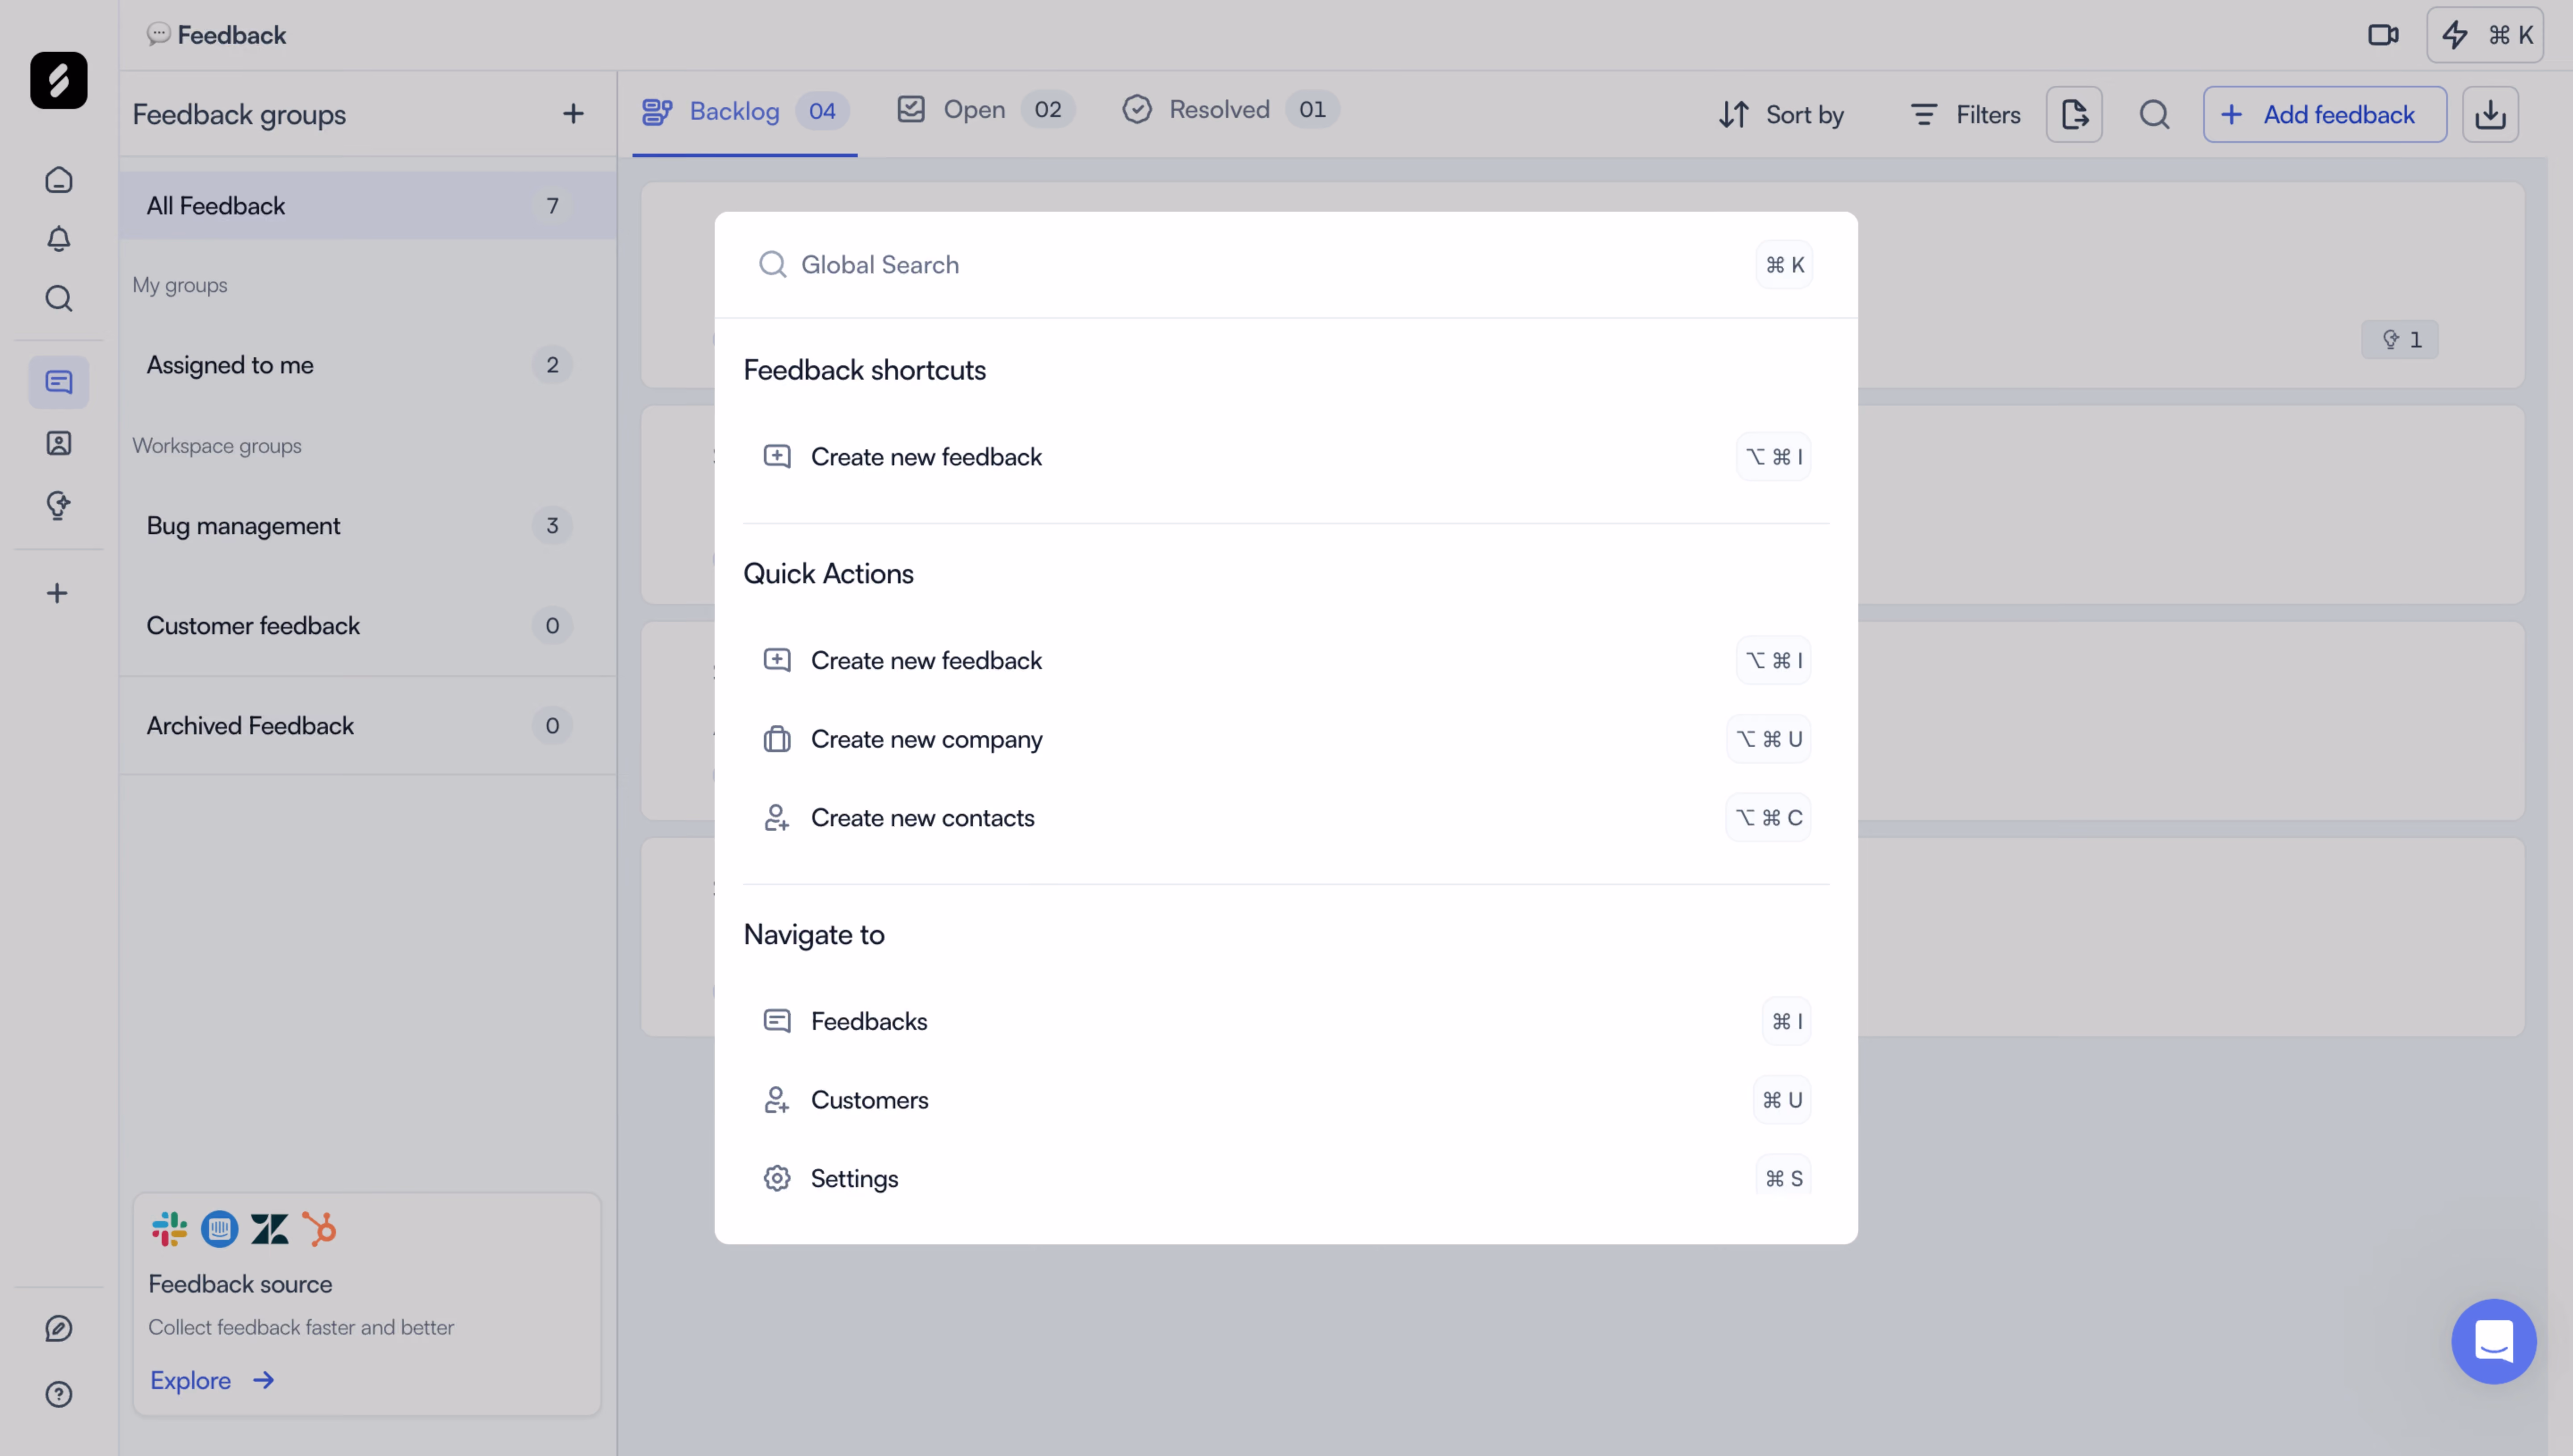
Task: Select Customer feedback group
Action: click(x=367, y=626)
